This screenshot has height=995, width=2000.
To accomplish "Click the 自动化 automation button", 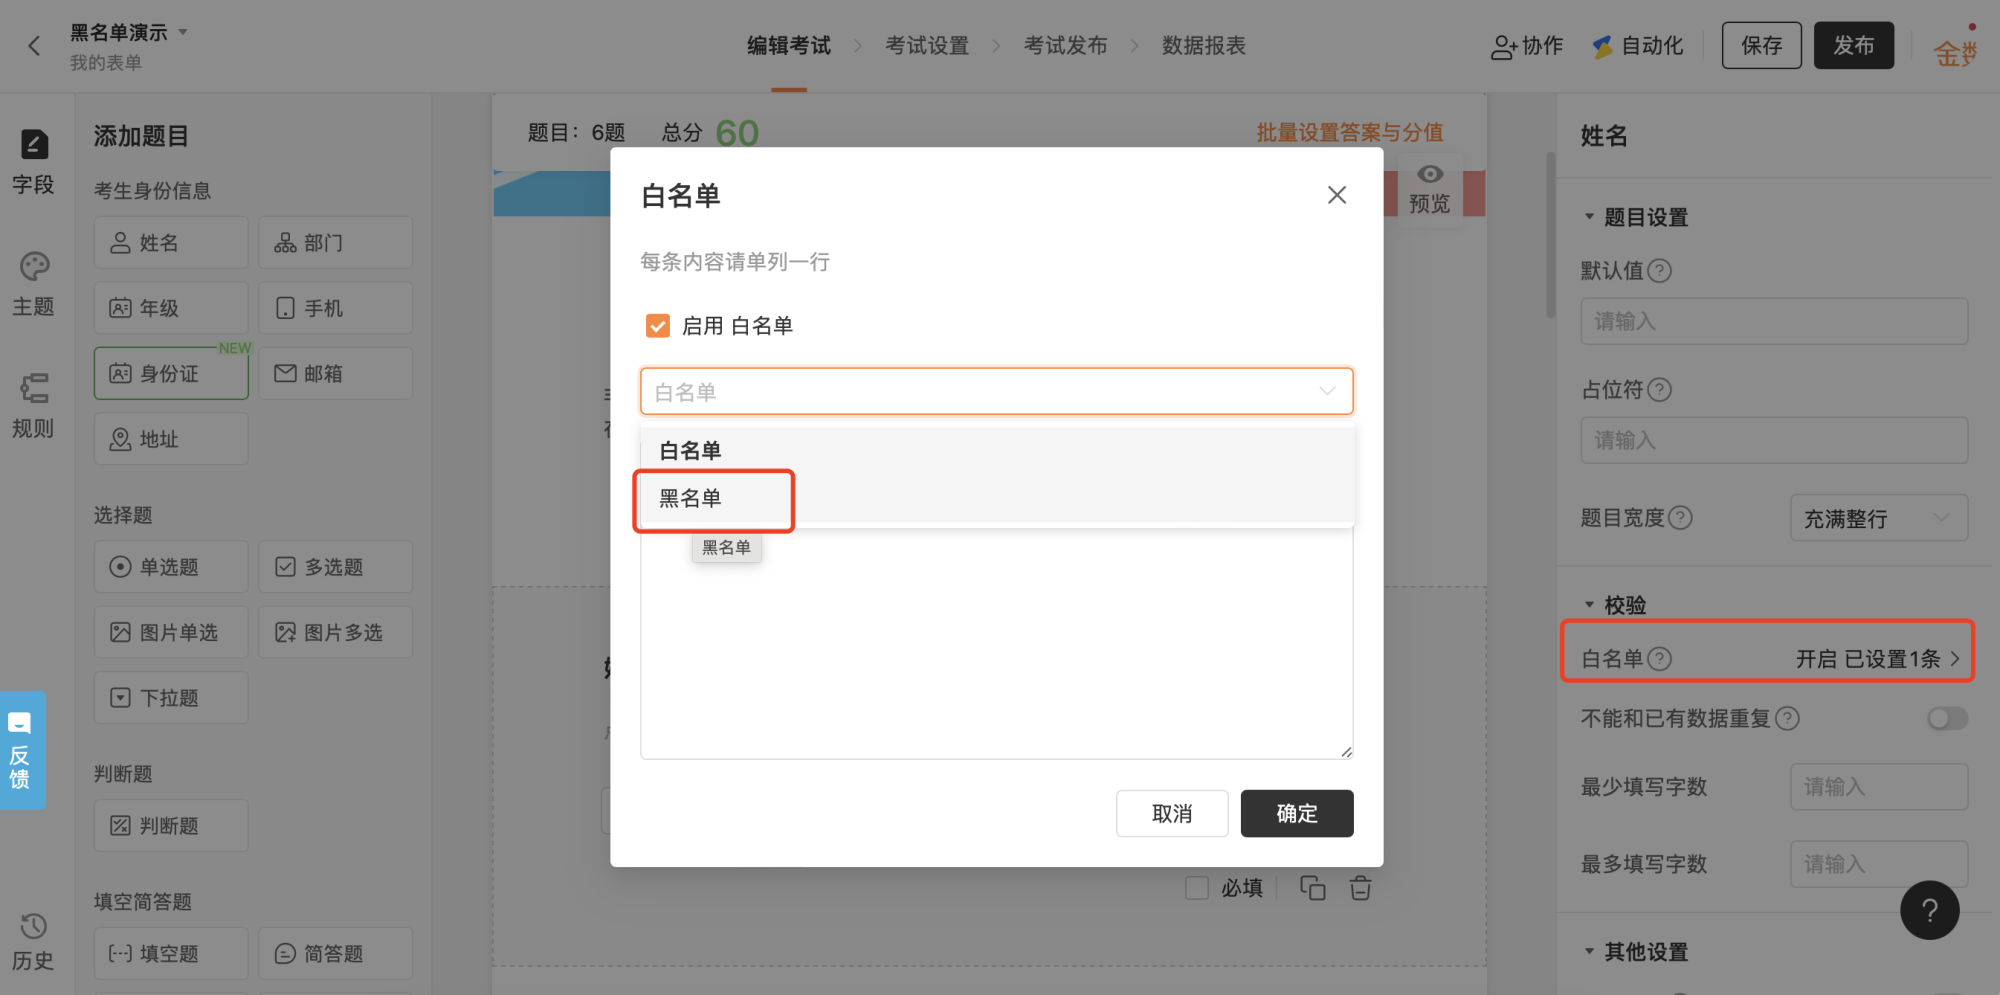I will [1638, 46].
